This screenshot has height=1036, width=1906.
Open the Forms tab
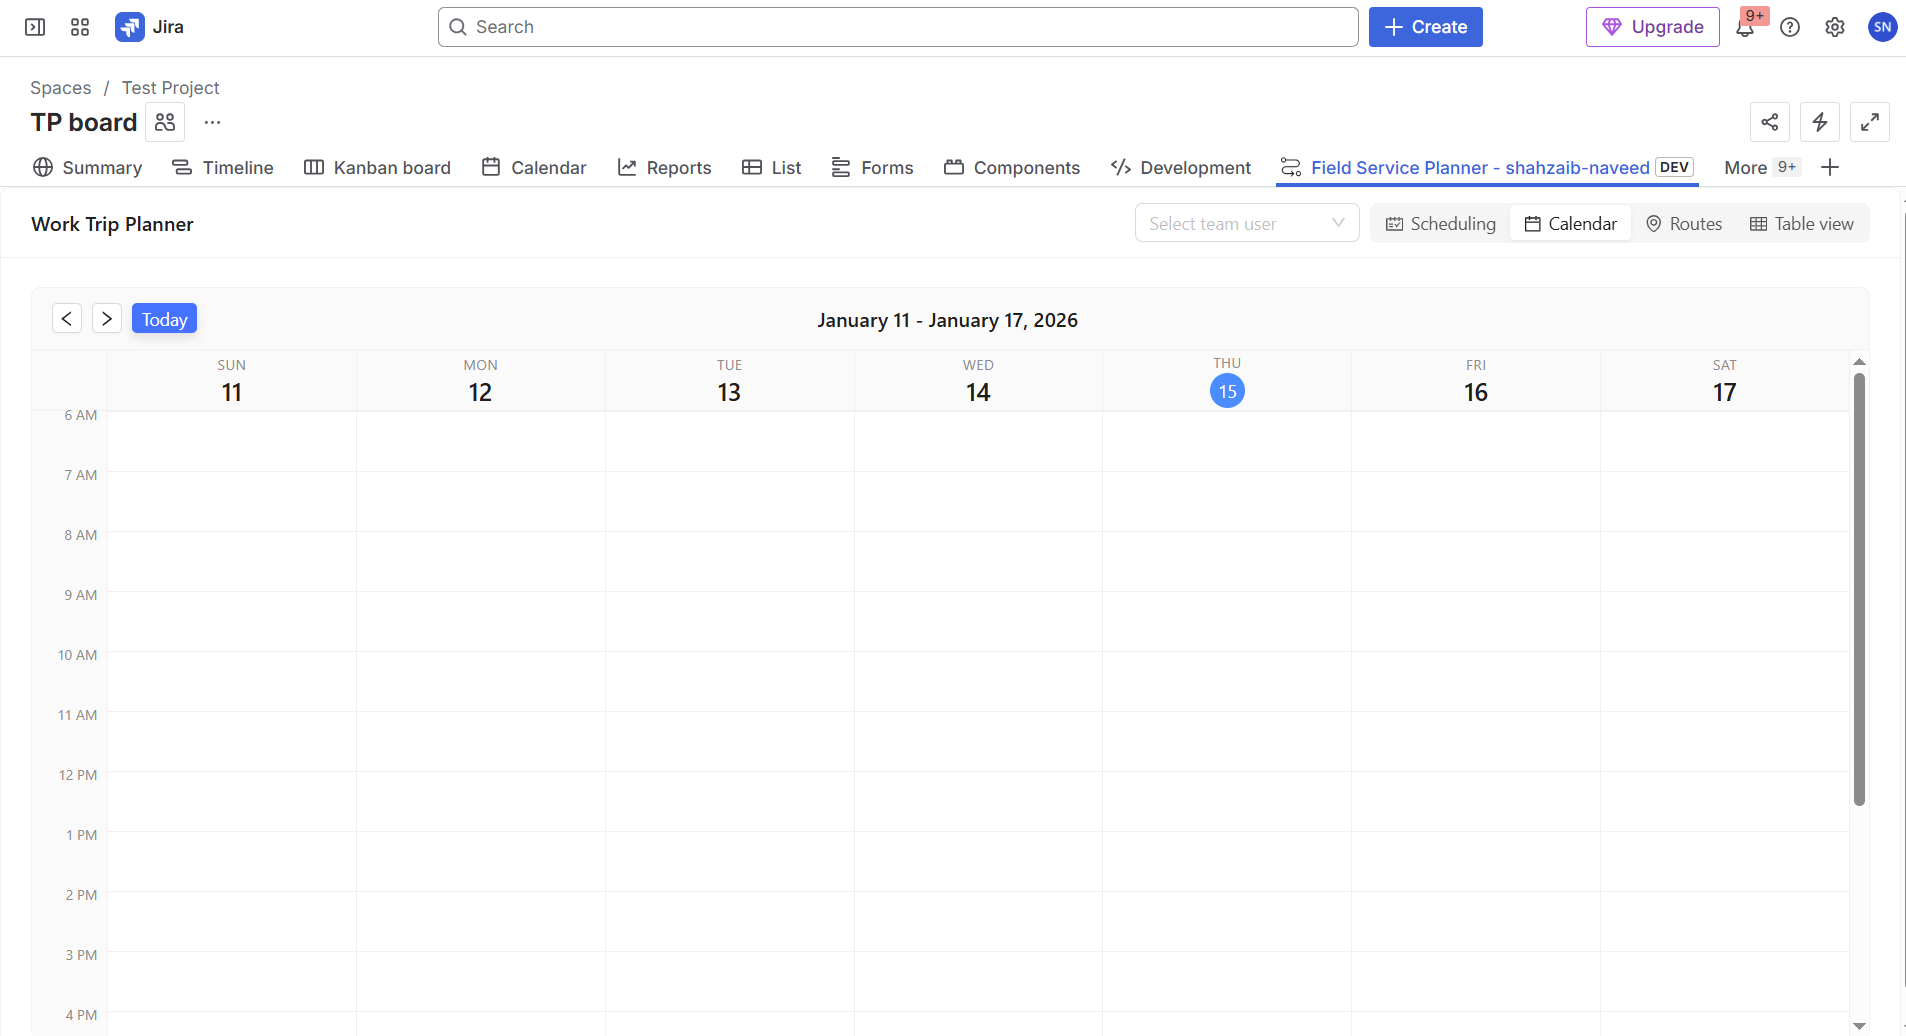pos(872,167)
